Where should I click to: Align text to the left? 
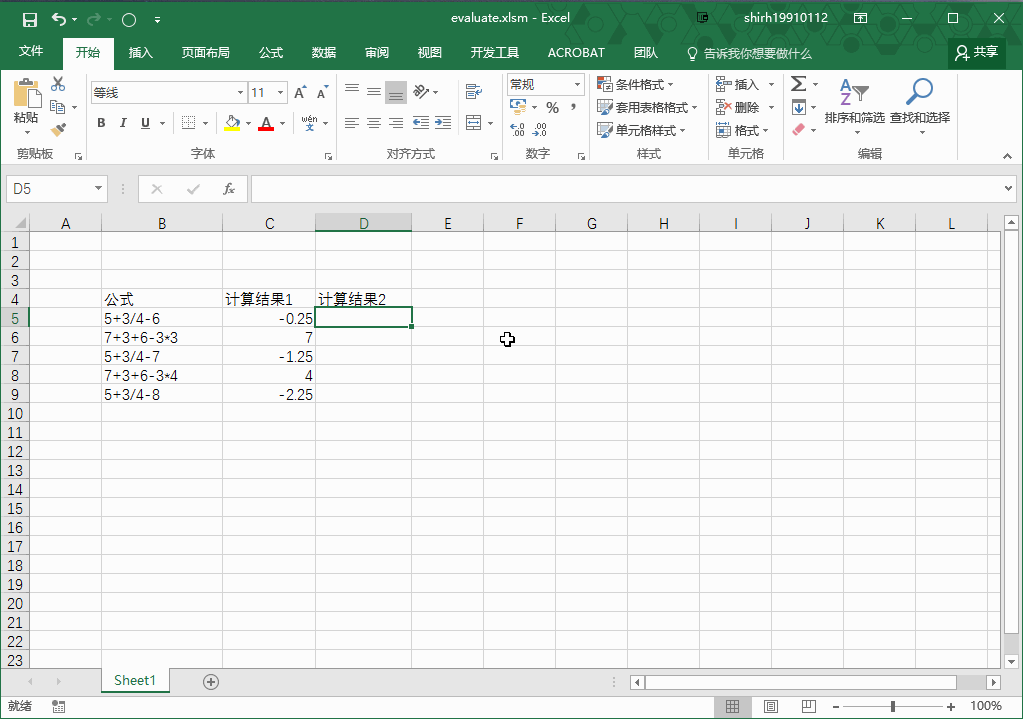(352, 123)
